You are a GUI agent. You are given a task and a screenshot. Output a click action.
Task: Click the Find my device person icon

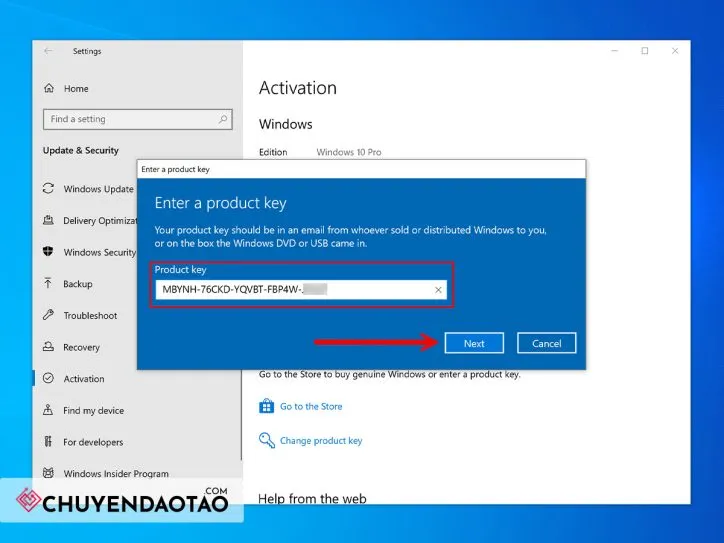(x=48, y=410)
